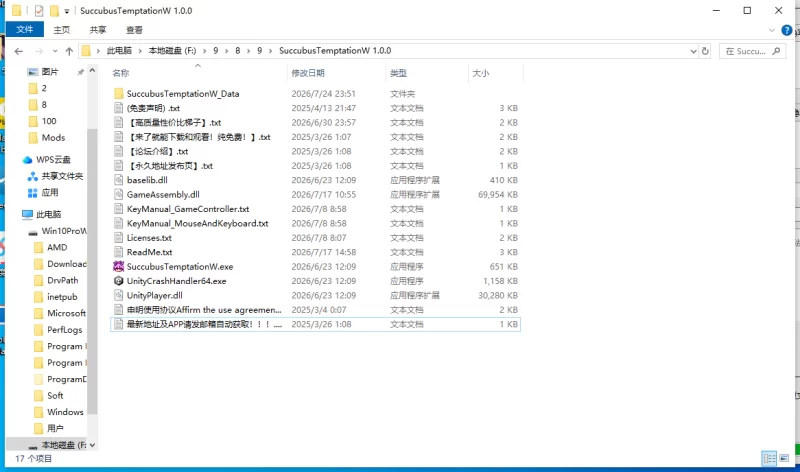Viewport: 800px width, 472px height.
Task: Switch to large icons view layout
Action: (784, 458)
